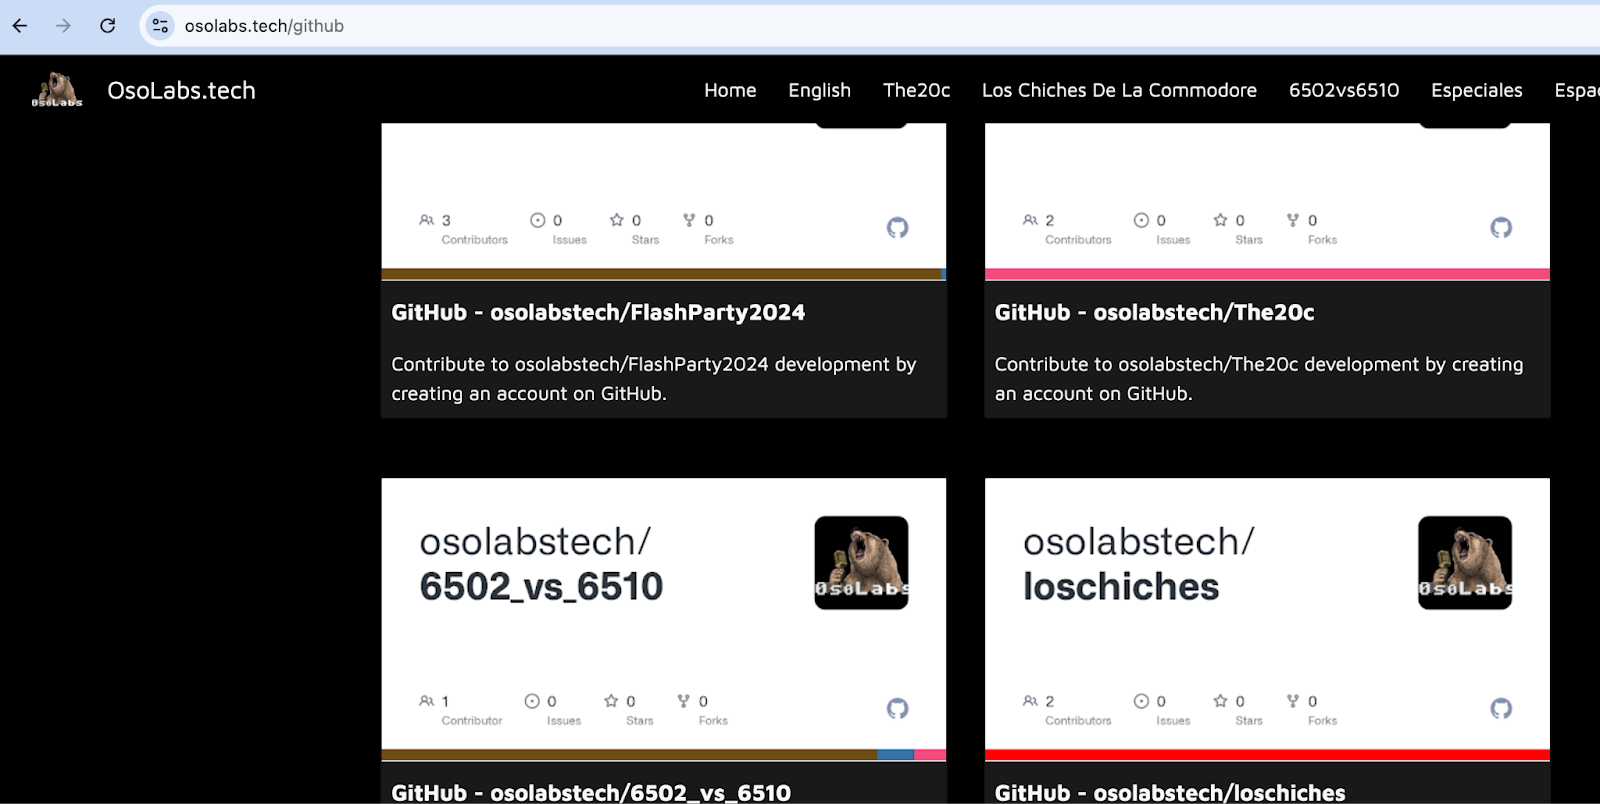Select the English menu item
1600x804 pixels.
(819, 90)
